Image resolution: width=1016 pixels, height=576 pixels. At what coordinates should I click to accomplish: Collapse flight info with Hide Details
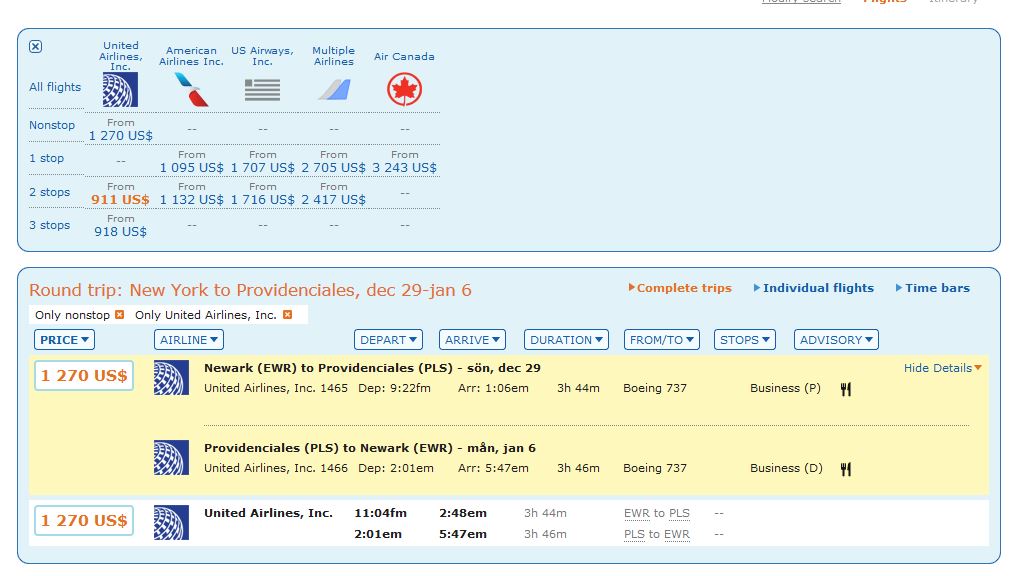coord(942,368)
